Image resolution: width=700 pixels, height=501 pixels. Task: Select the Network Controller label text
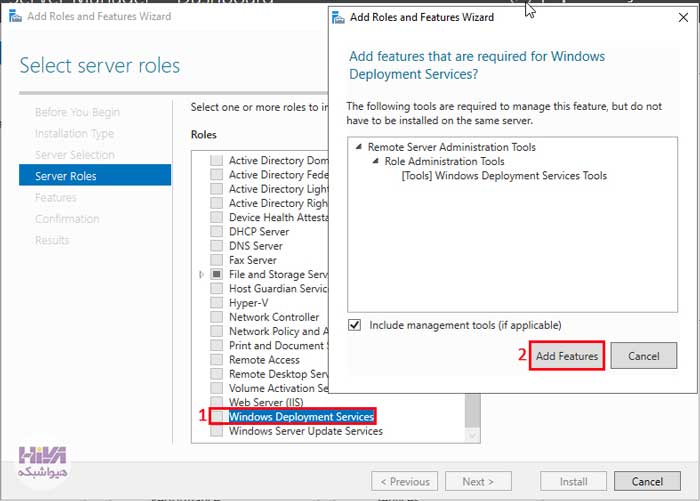(274, 317)
